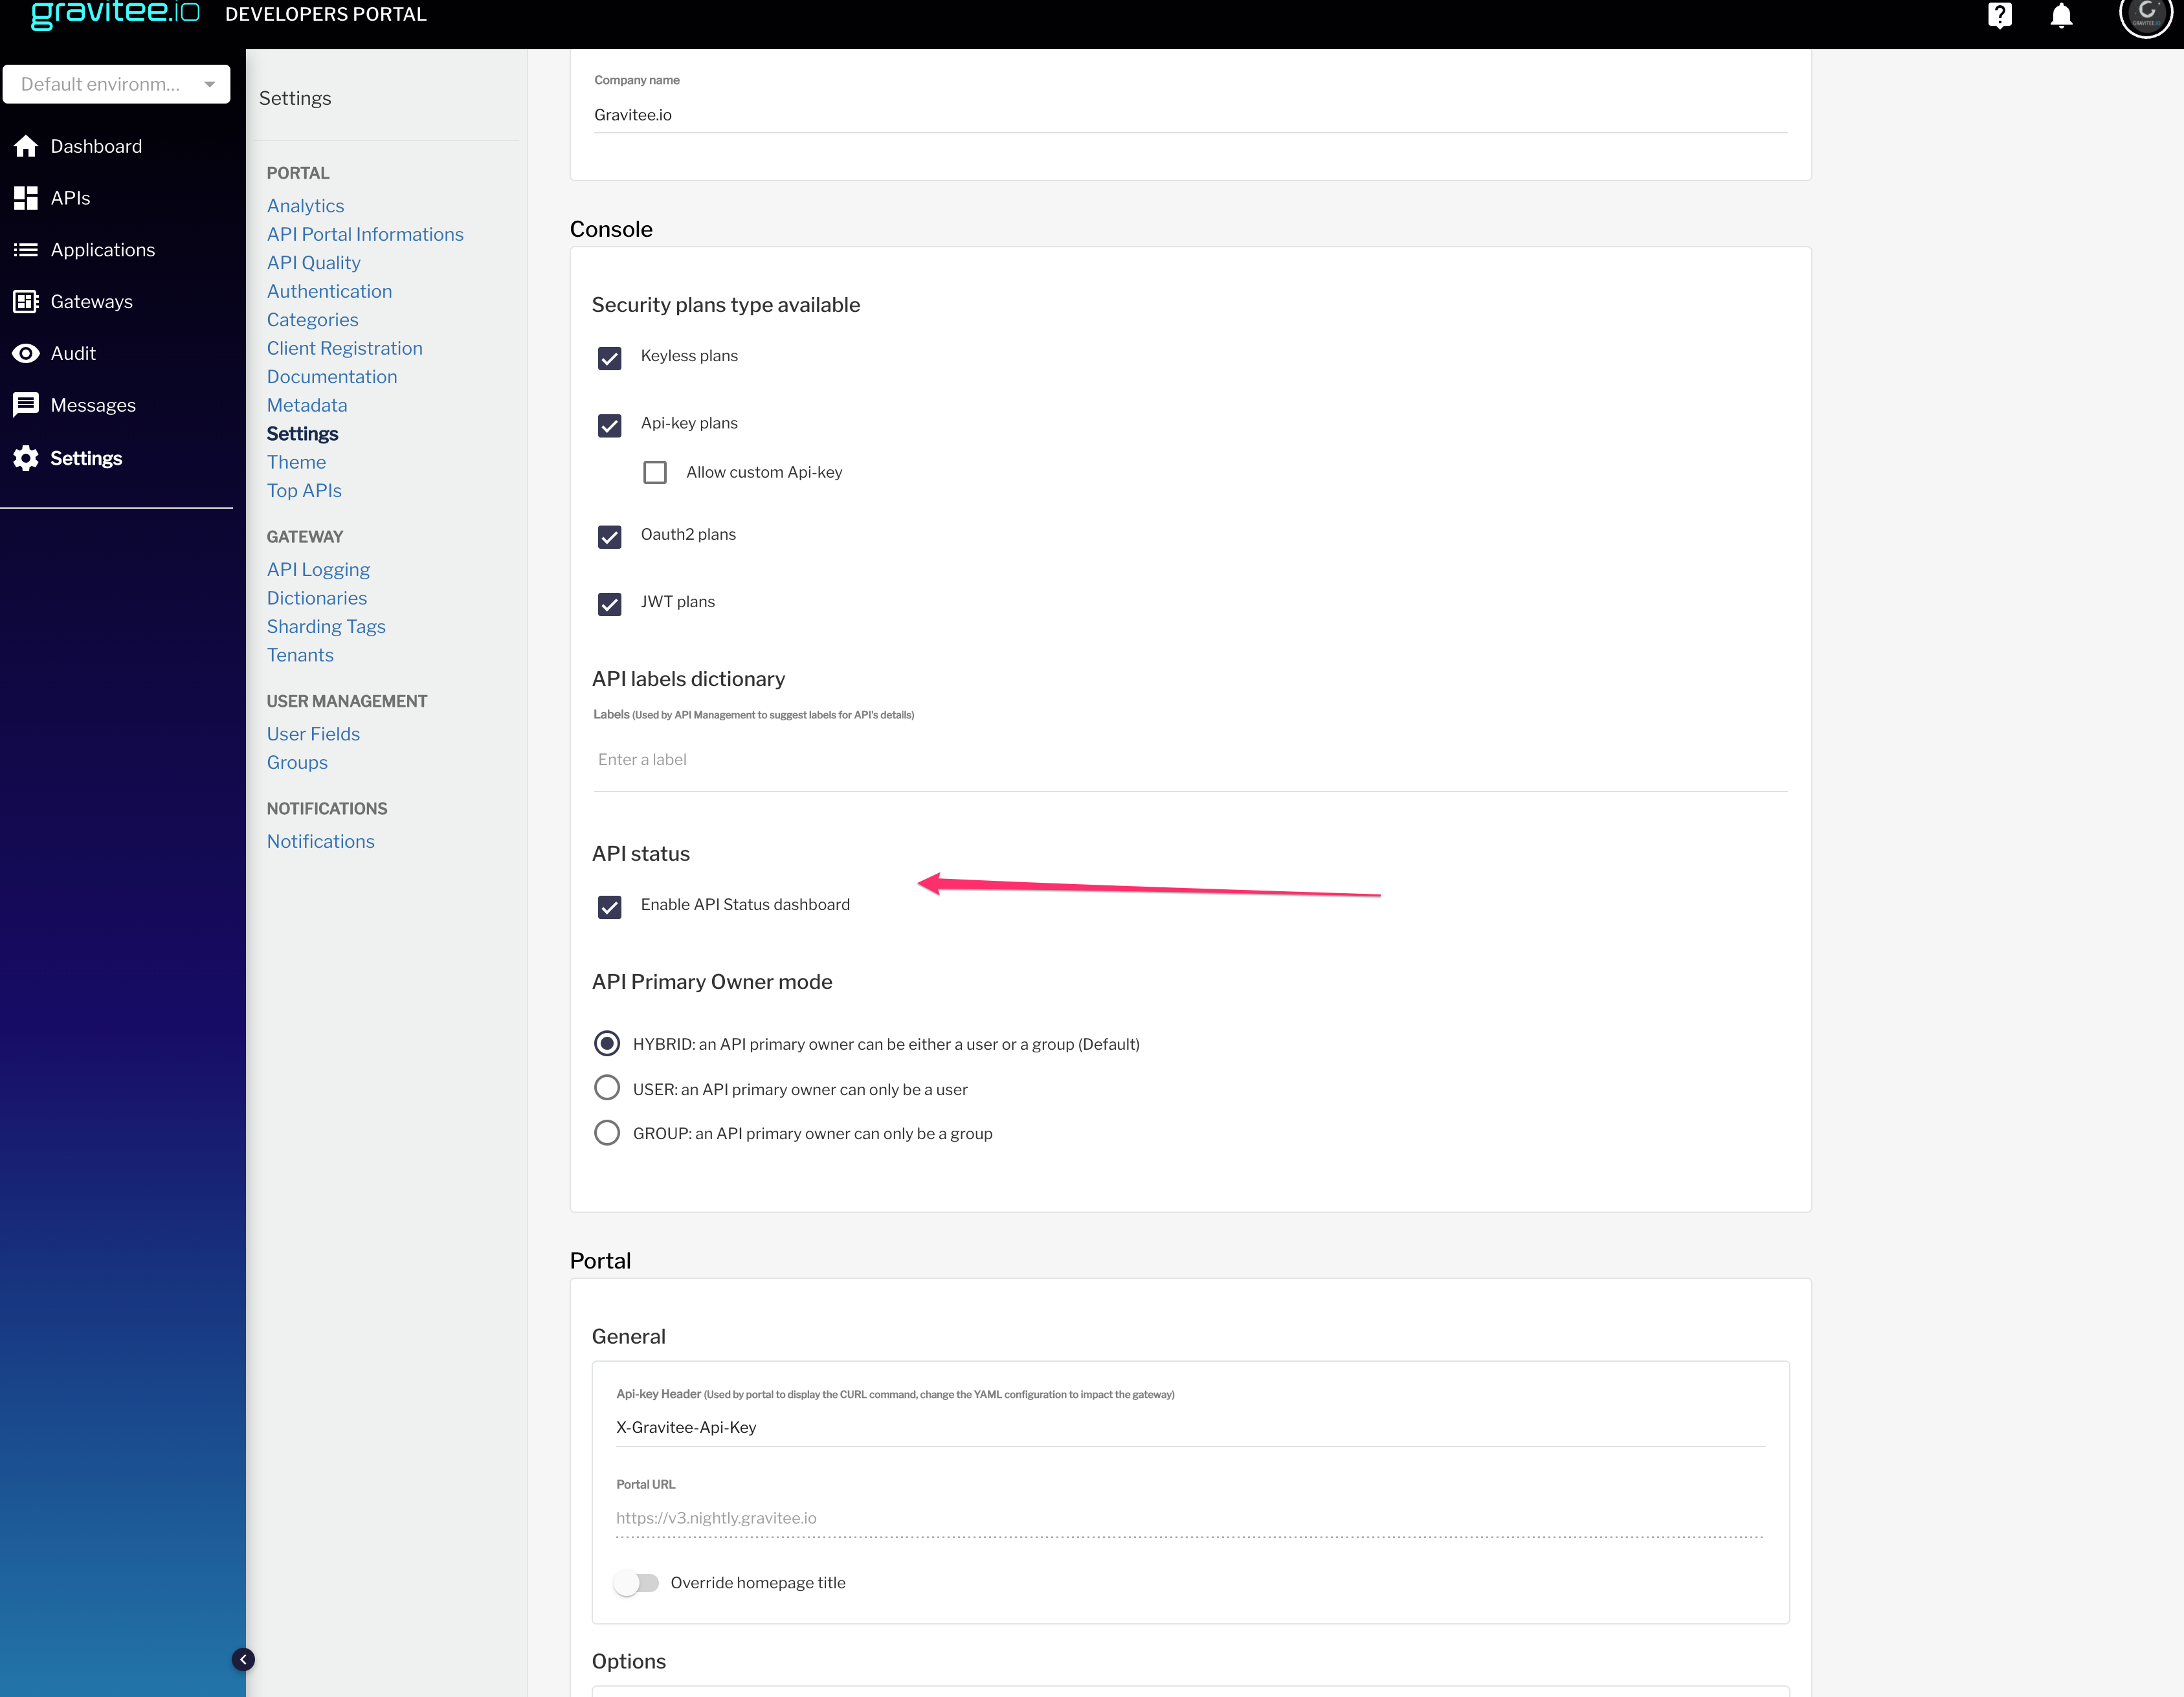The width and height of the screenshot is (2184, 1697).
Task: Turn on Override homepage title
Action: [637, 1583]
